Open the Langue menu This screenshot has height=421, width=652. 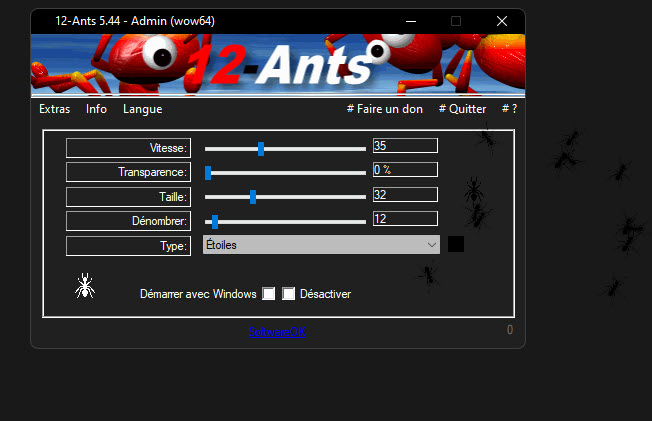142,109
